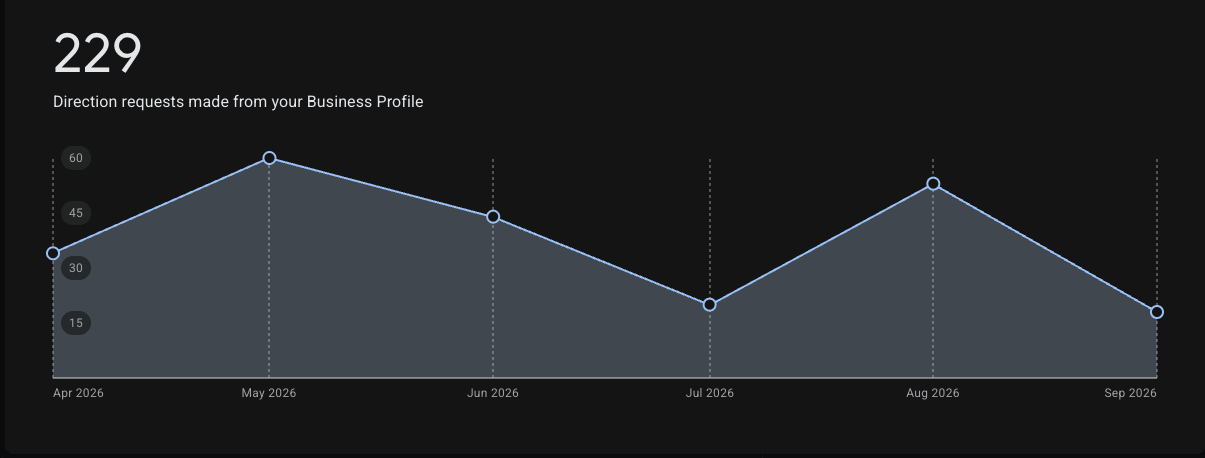Click the 229 total requests figure
The image size is (1205, 458).
[97, 54]
